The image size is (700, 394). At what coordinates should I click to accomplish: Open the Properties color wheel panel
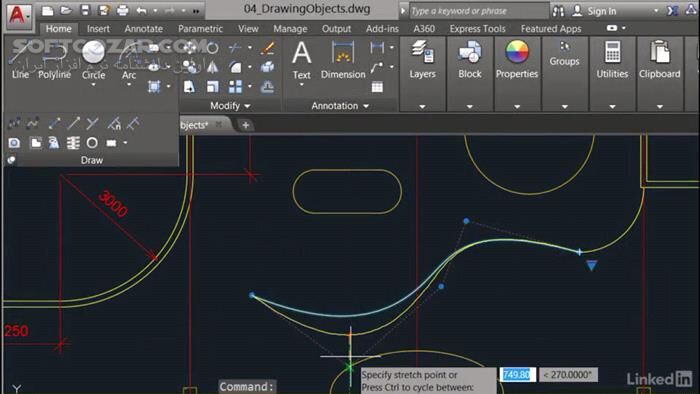pyautogui.click(x=517, y=59)
